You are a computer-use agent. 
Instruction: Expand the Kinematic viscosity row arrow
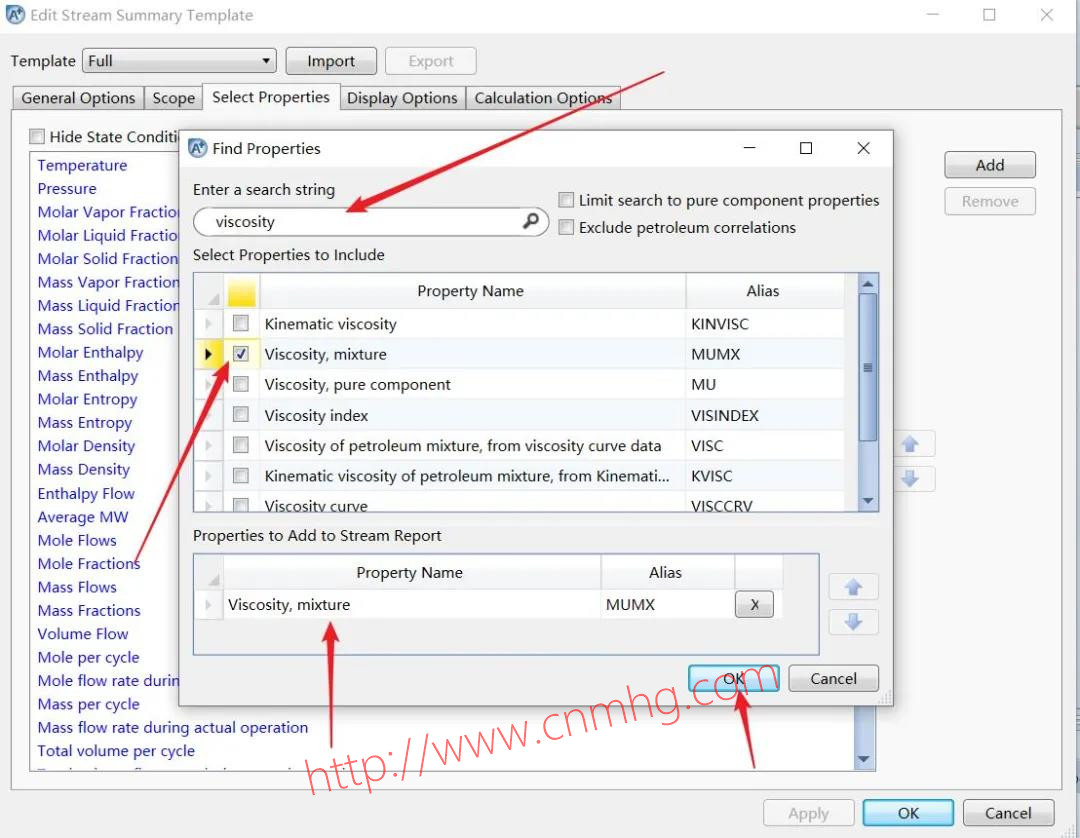coord(208,323)
